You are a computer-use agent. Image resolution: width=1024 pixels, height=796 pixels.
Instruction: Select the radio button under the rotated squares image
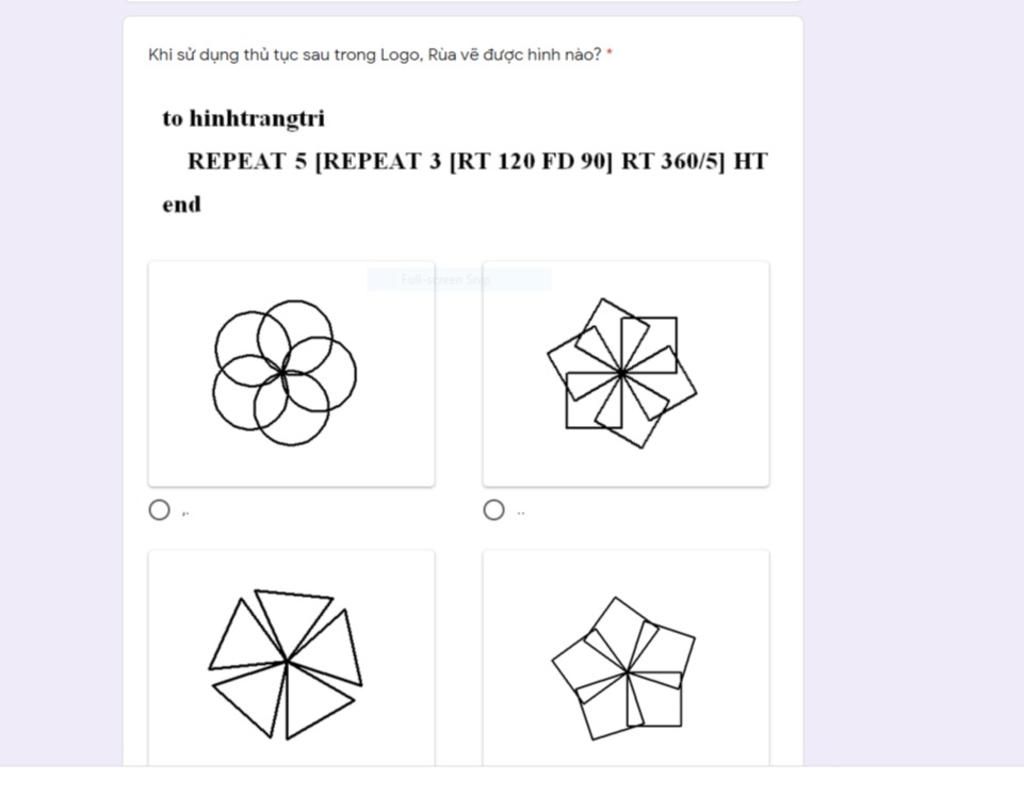coord(494,510)
